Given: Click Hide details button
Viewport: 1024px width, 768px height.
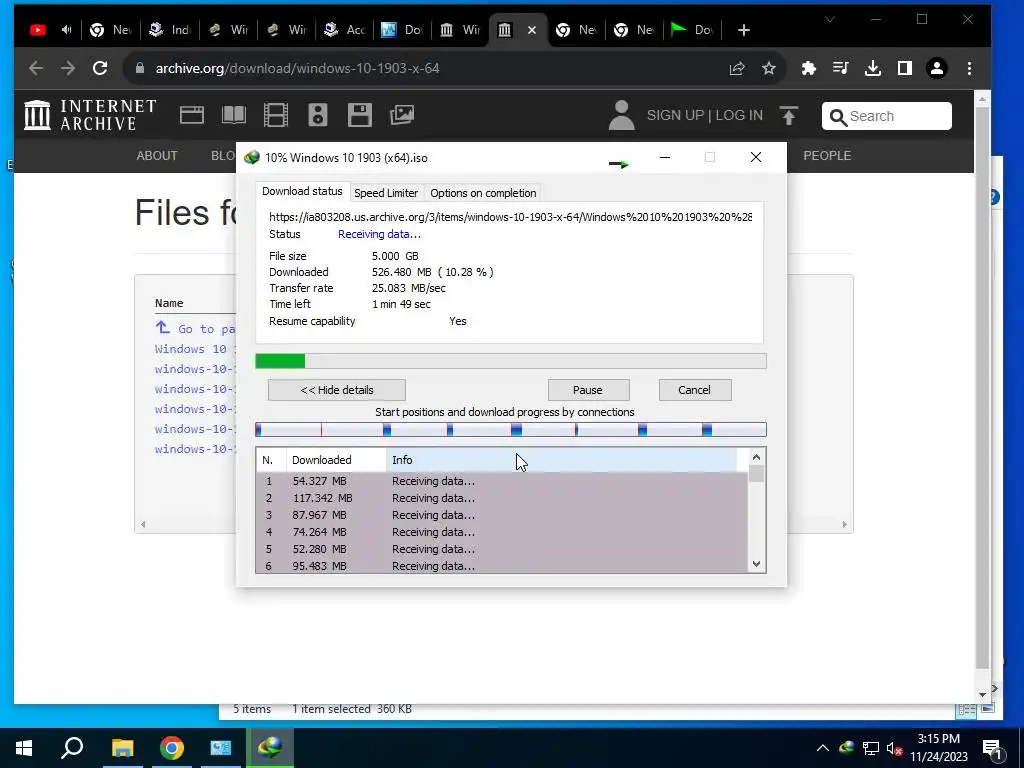Looking at the screenshot, I should (x=337, y=390).
